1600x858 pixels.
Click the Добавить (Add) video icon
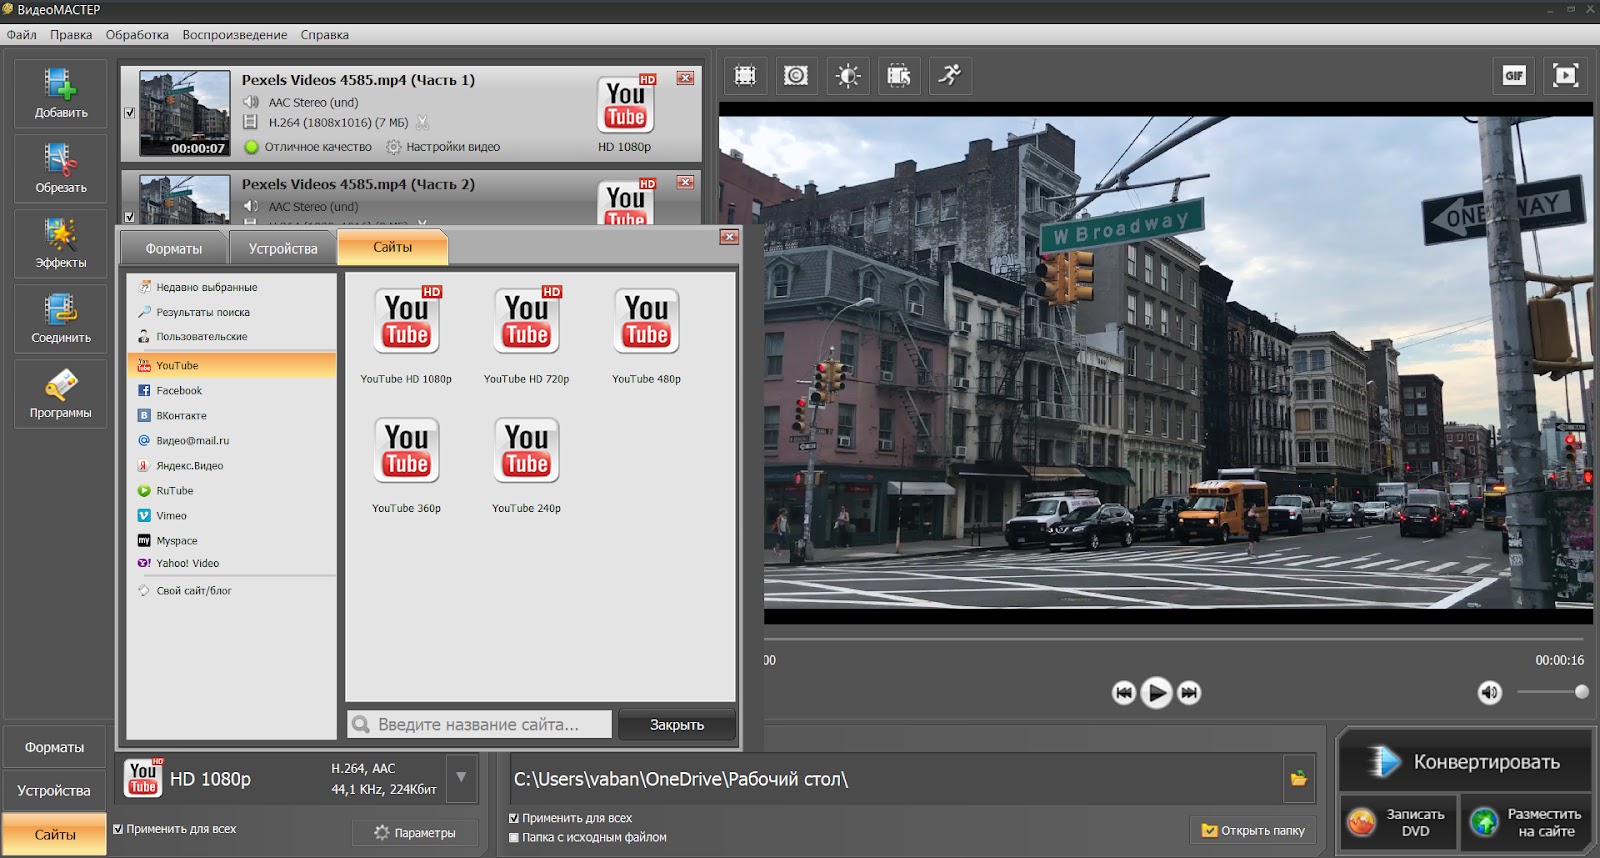60,93
